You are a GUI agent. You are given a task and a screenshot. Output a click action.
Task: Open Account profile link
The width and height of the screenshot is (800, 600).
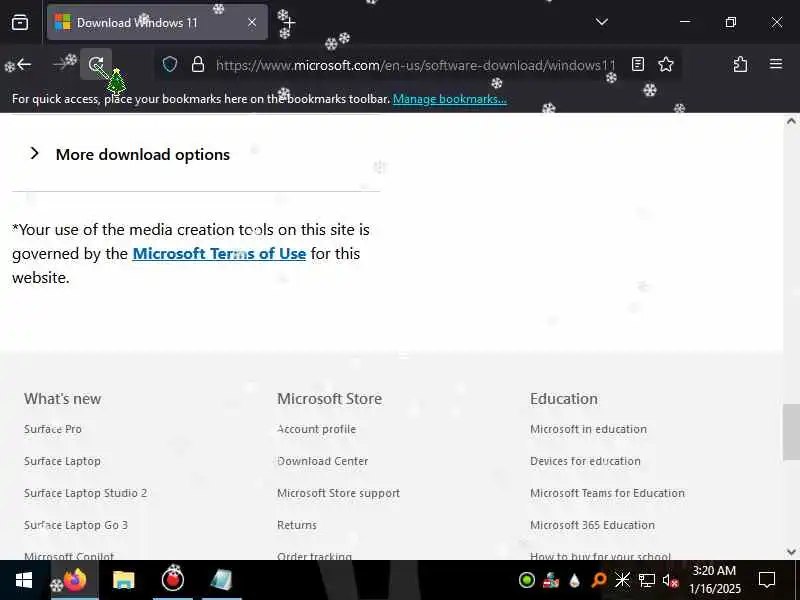coord(316,429)
